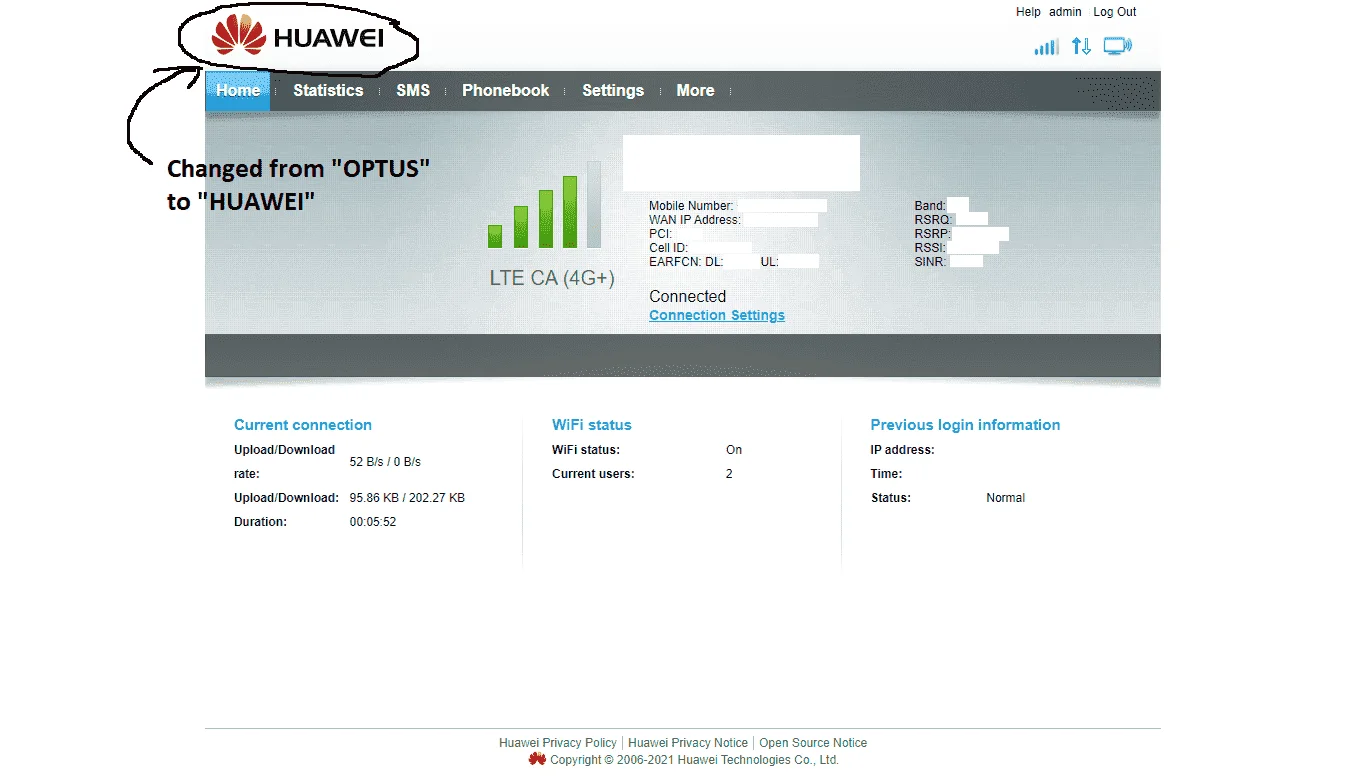Click the Duration label
This screenshot has width=1366, height=778.
point(260,522)
